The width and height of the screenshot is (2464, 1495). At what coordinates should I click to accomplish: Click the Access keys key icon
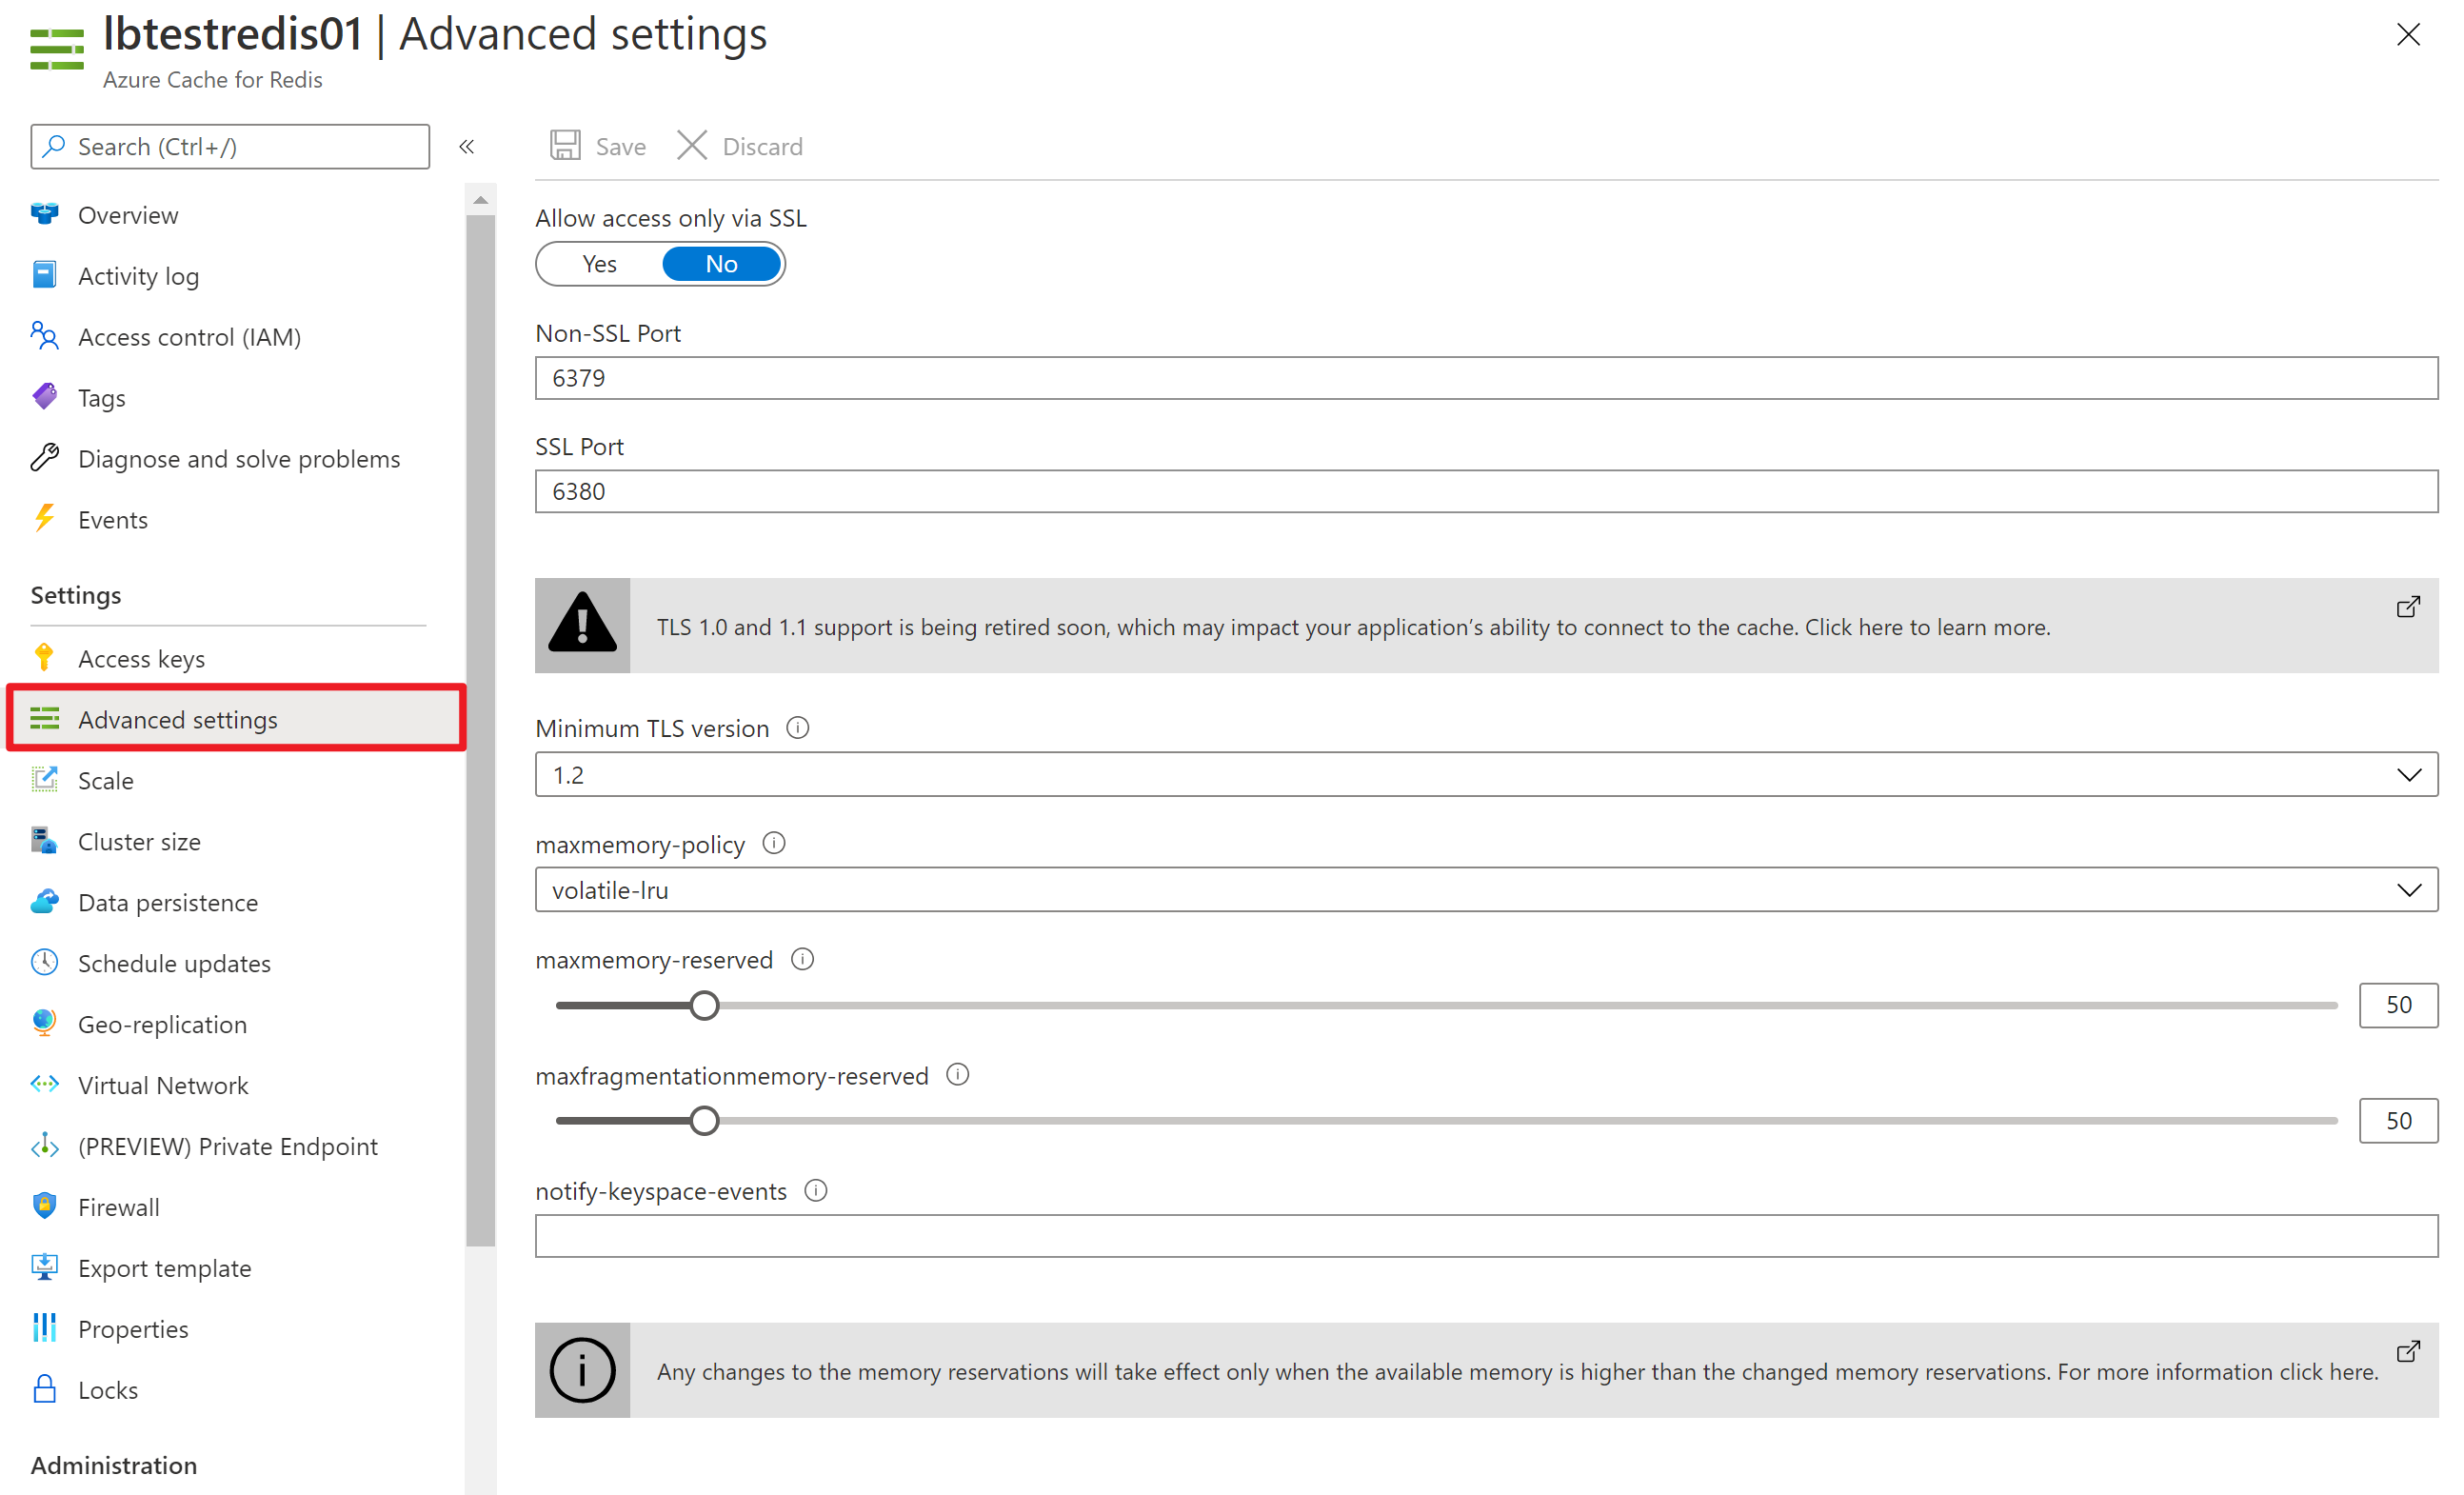(44, 658)
